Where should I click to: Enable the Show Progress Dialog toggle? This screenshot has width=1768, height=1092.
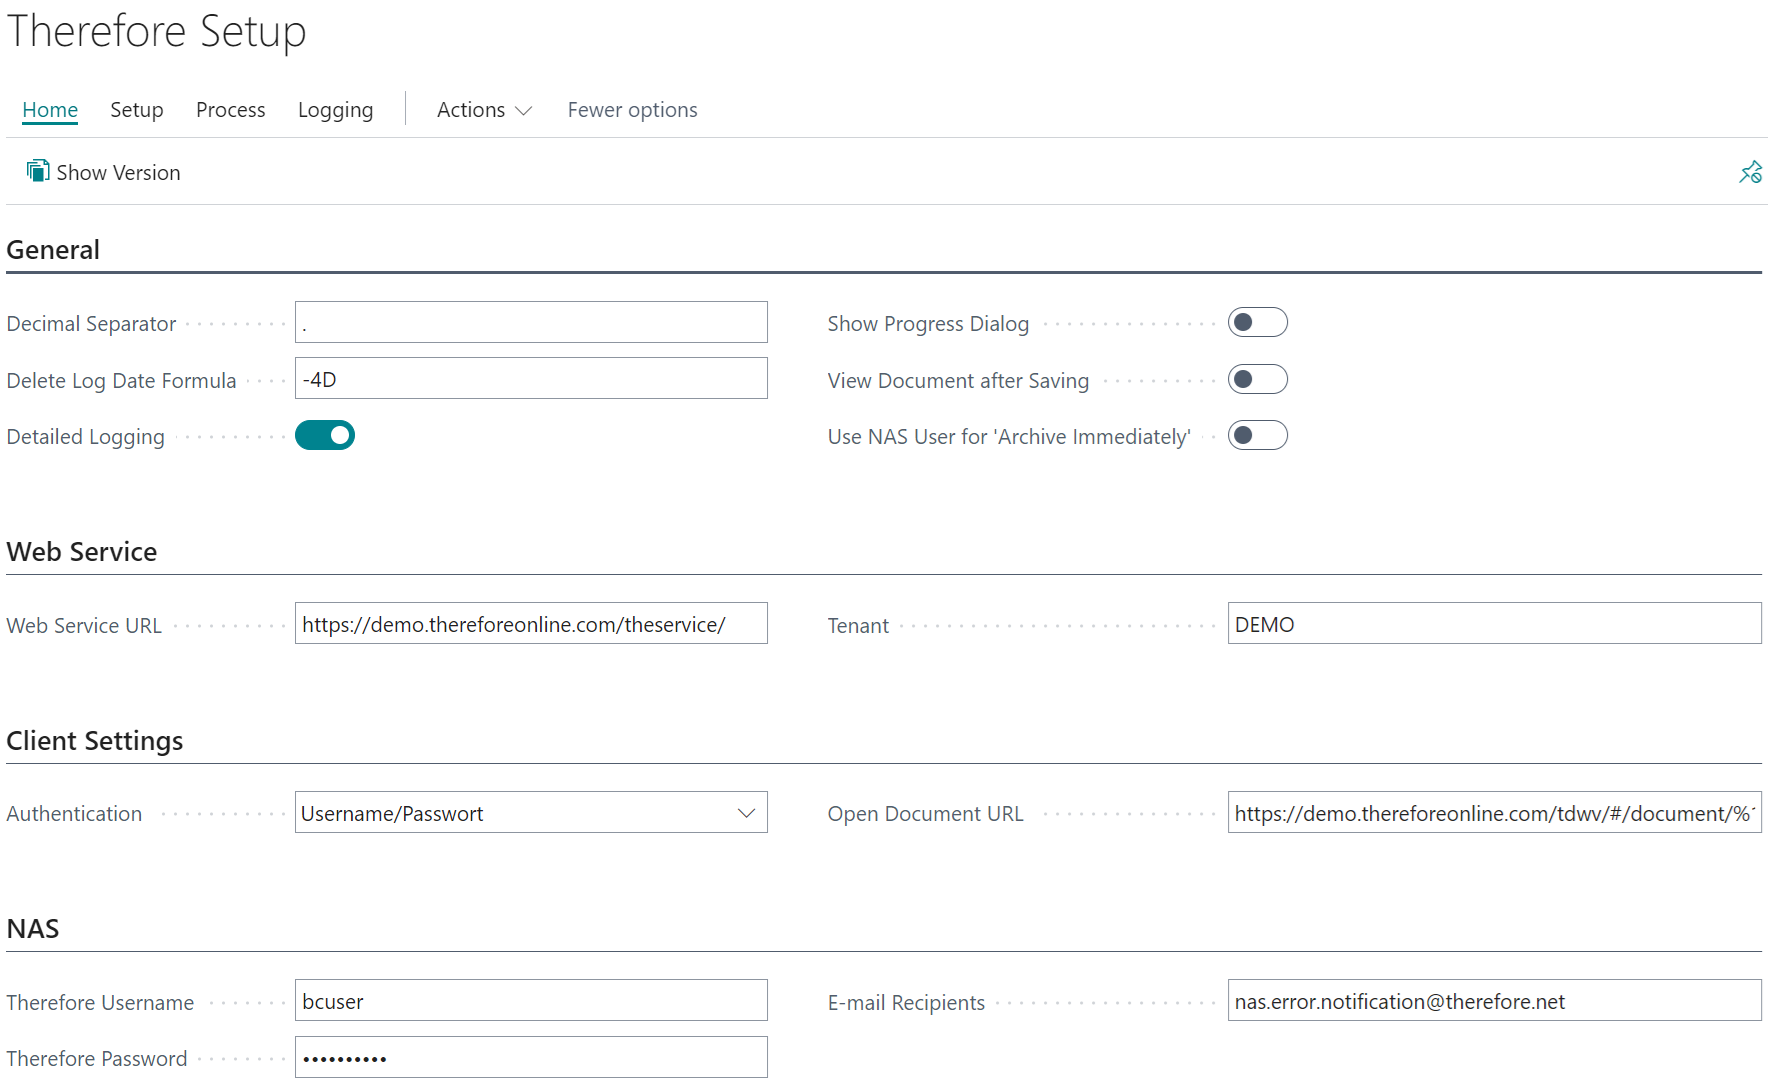pyautogui.click(x=1257, y=323)
